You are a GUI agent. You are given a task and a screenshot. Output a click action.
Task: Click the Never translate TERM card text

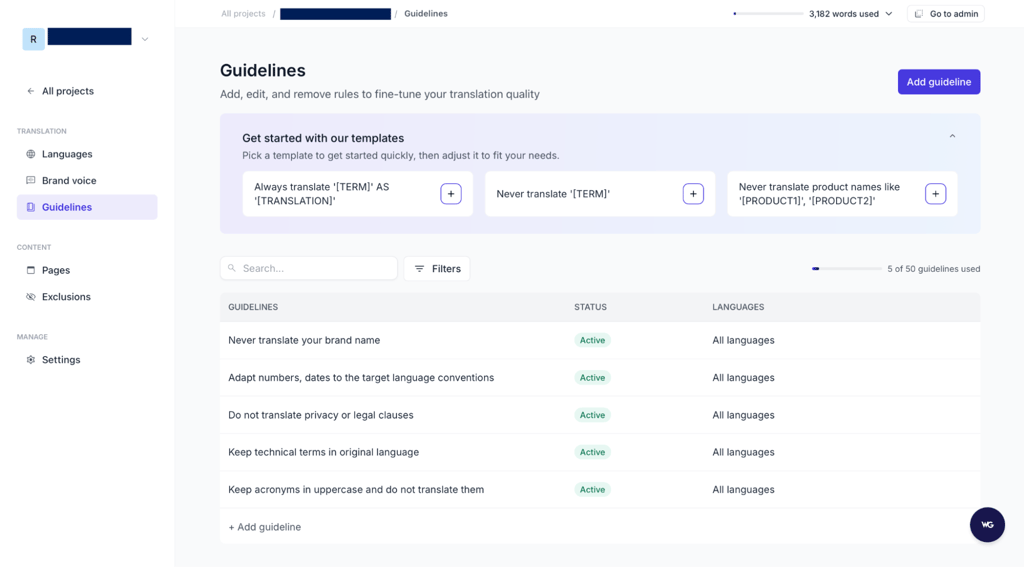[553, 194]
